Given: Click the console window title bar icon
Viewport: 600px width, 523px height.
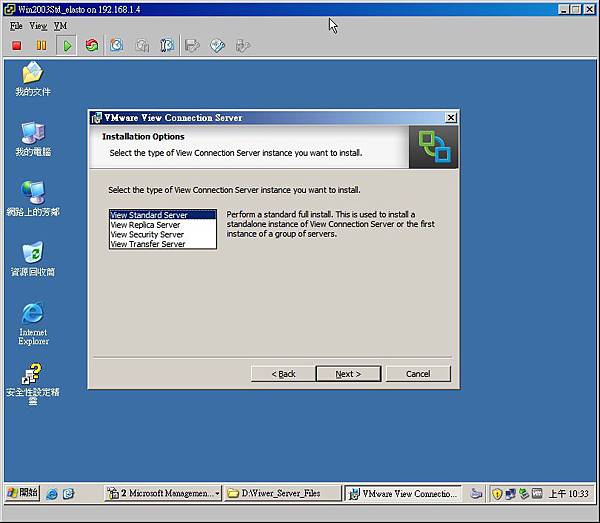Looking at the screenshot, I should click(10, 9).
